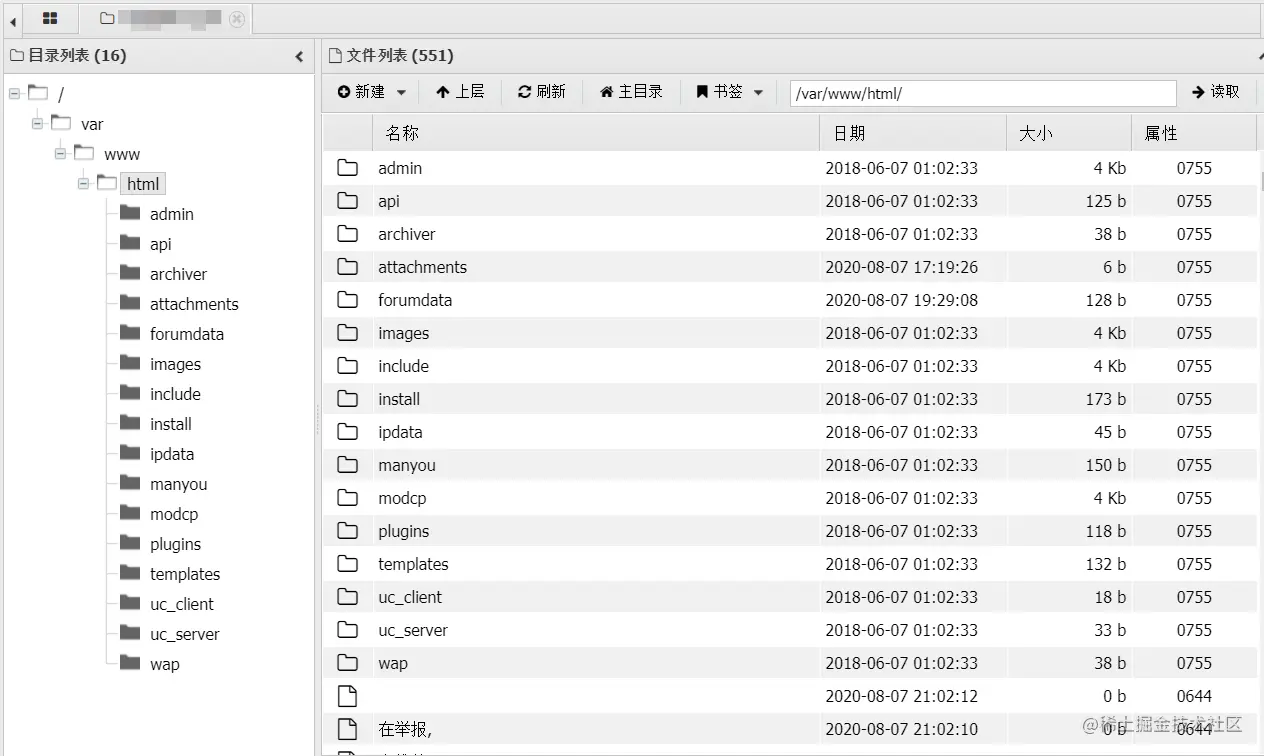Select forumdata date 2020-08-07 19:29:08
Image resolution: width=1264 pixels, height=756 pixels.
click(901, 300)
